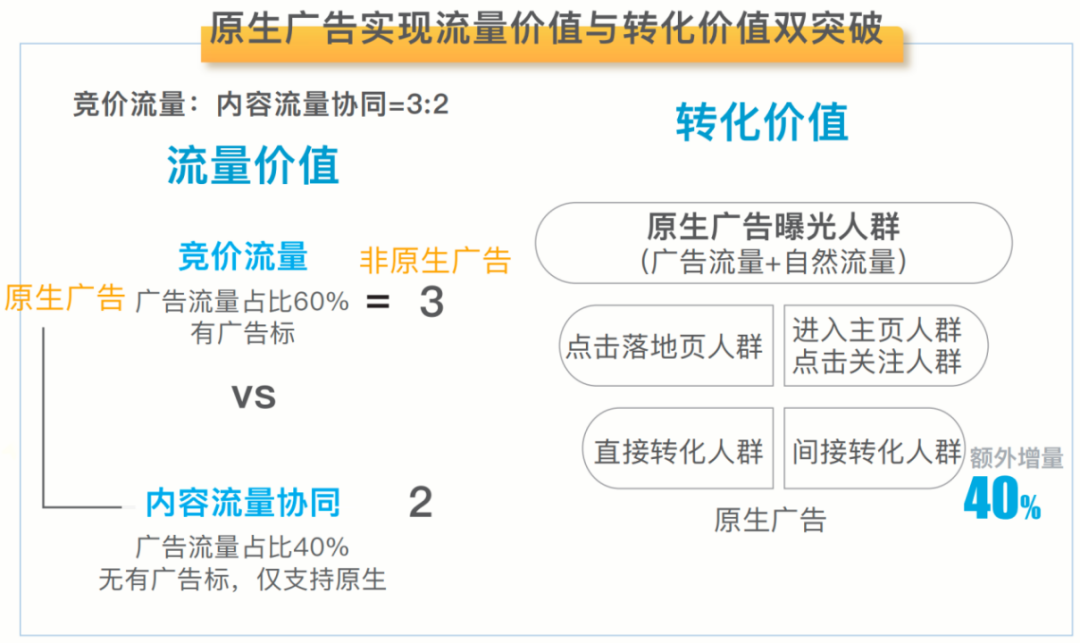Select the '流量价值' blue heading
This screenshot has width=1080, height=643.
tap(253, 166)
